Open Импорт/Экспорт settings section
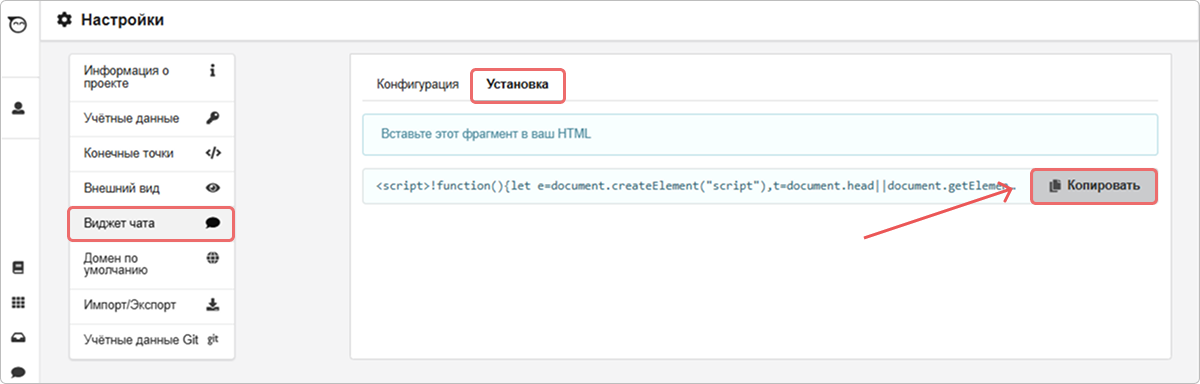Viewport: 1200px width, 384px height. click(152, 304)
